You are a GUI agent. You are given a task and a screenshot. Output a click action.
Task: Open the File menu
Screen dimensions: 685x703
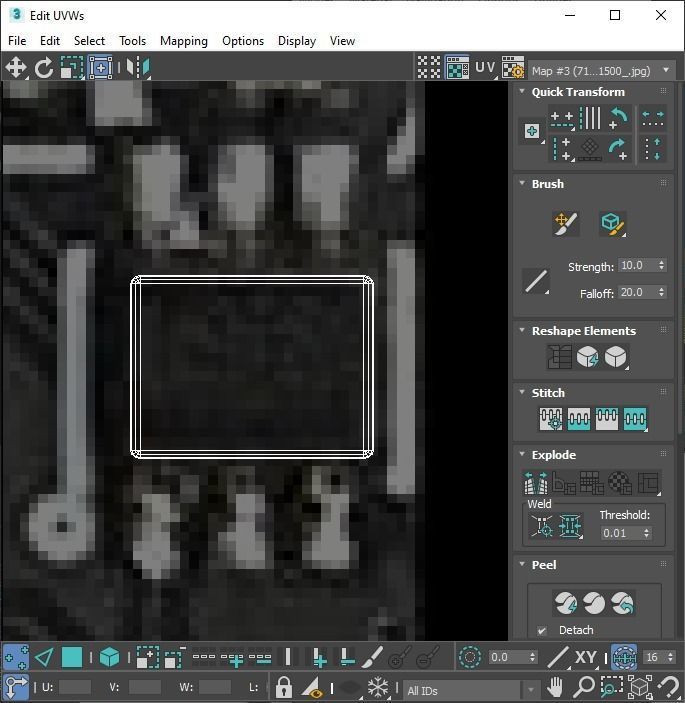17,41
